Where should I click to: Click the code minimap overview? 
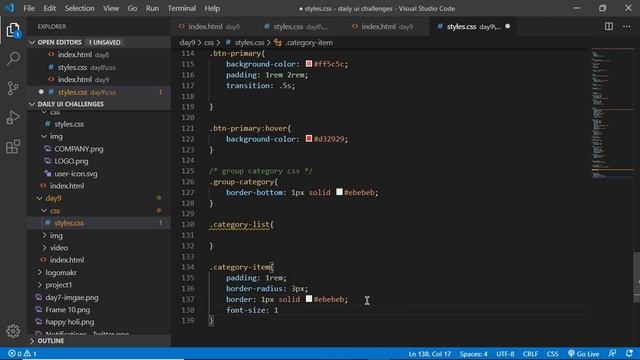pos(612,114)
